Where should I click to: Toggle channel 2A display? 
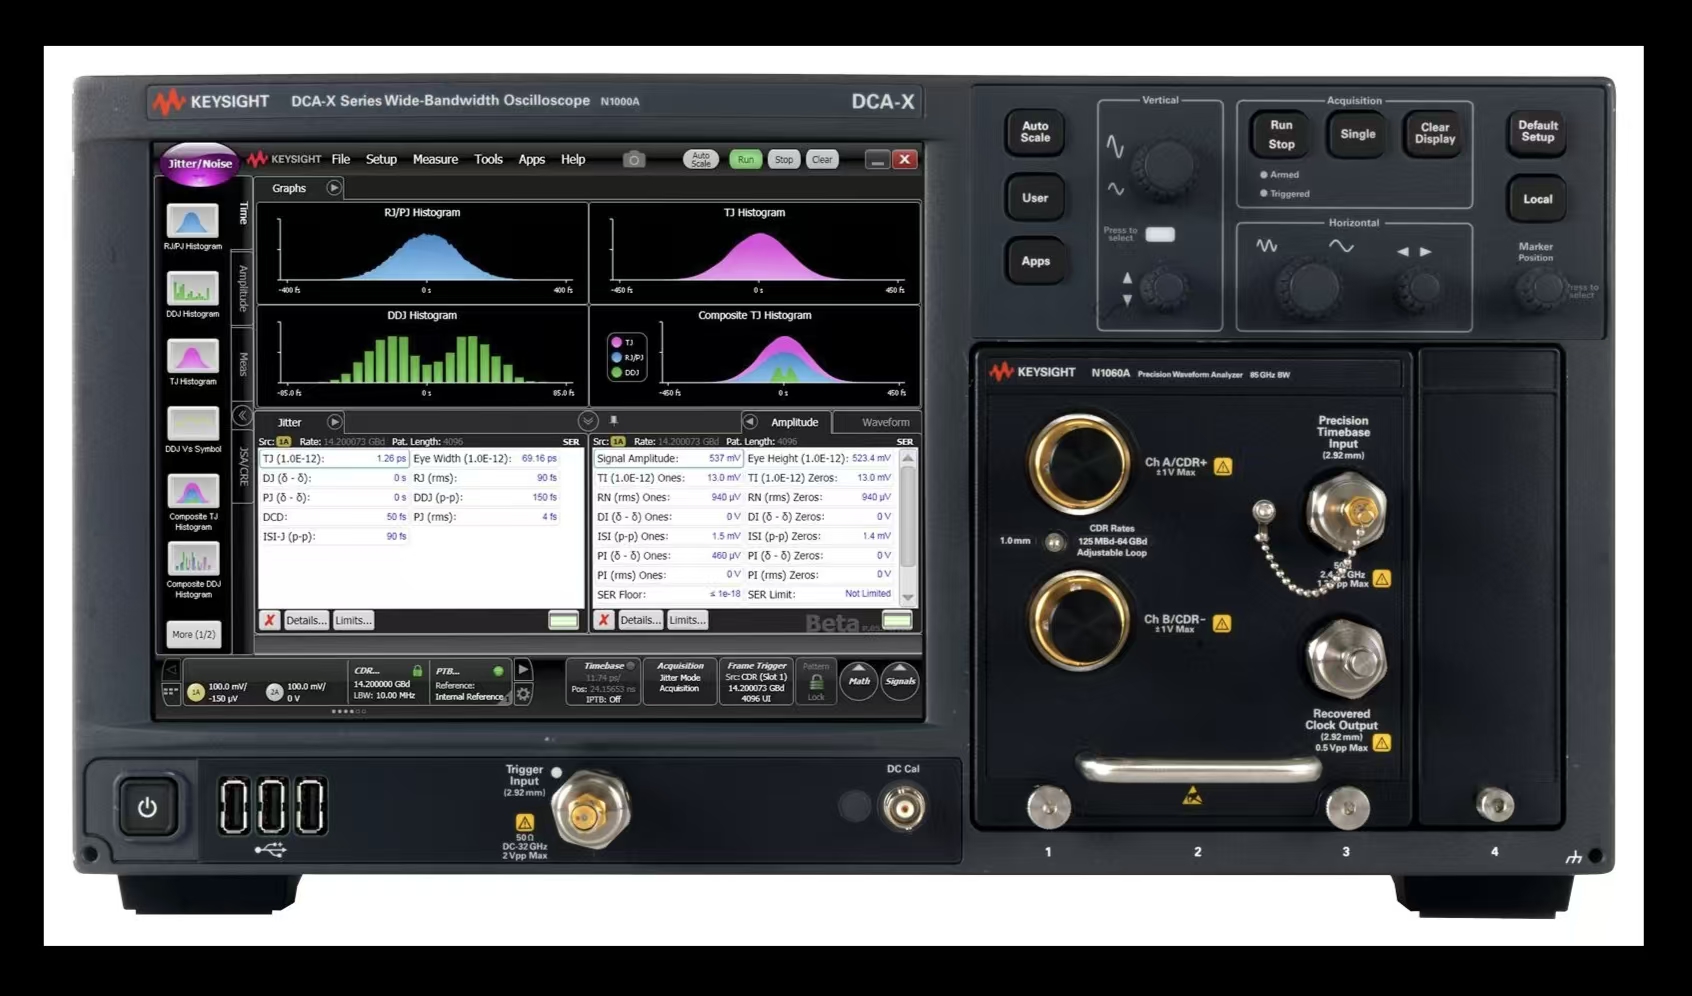pos(274,692)
